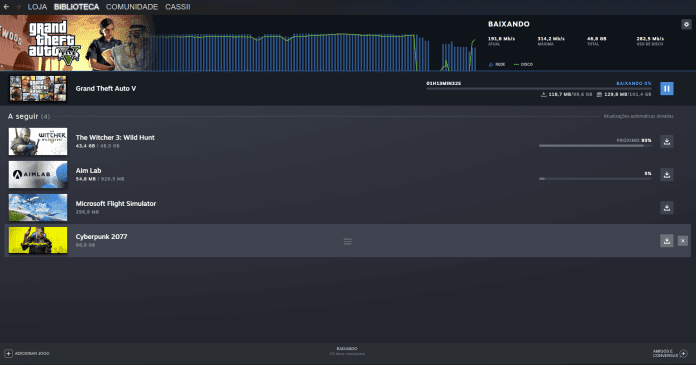The width and height of the screenshot is (696, 365).
Task: Click the BAIXANDO status in bottom bar
Action: pyautogui.click(x=347, y=349)
